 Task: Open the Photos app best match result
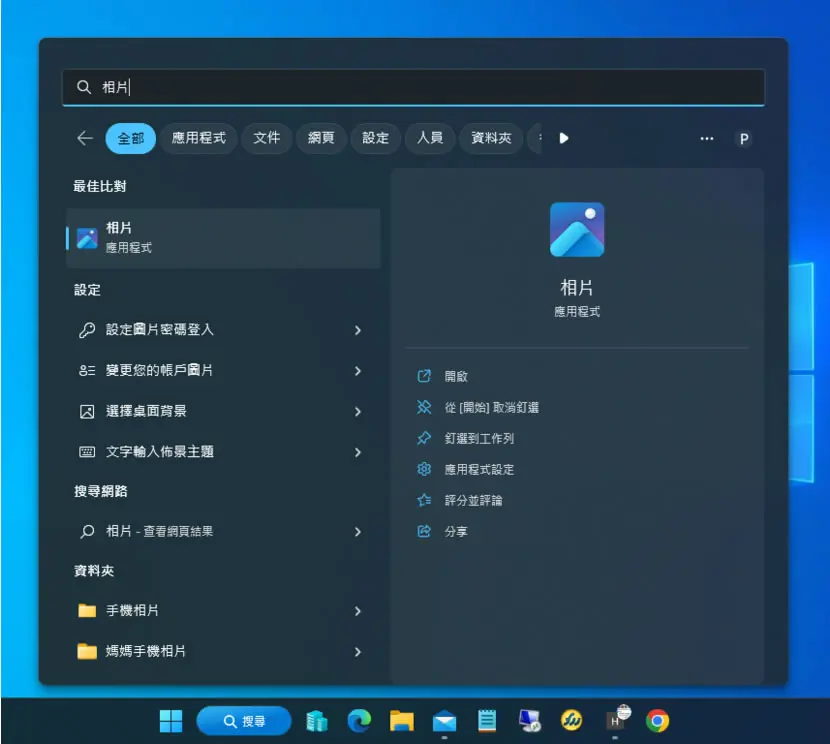pos(223,238)
